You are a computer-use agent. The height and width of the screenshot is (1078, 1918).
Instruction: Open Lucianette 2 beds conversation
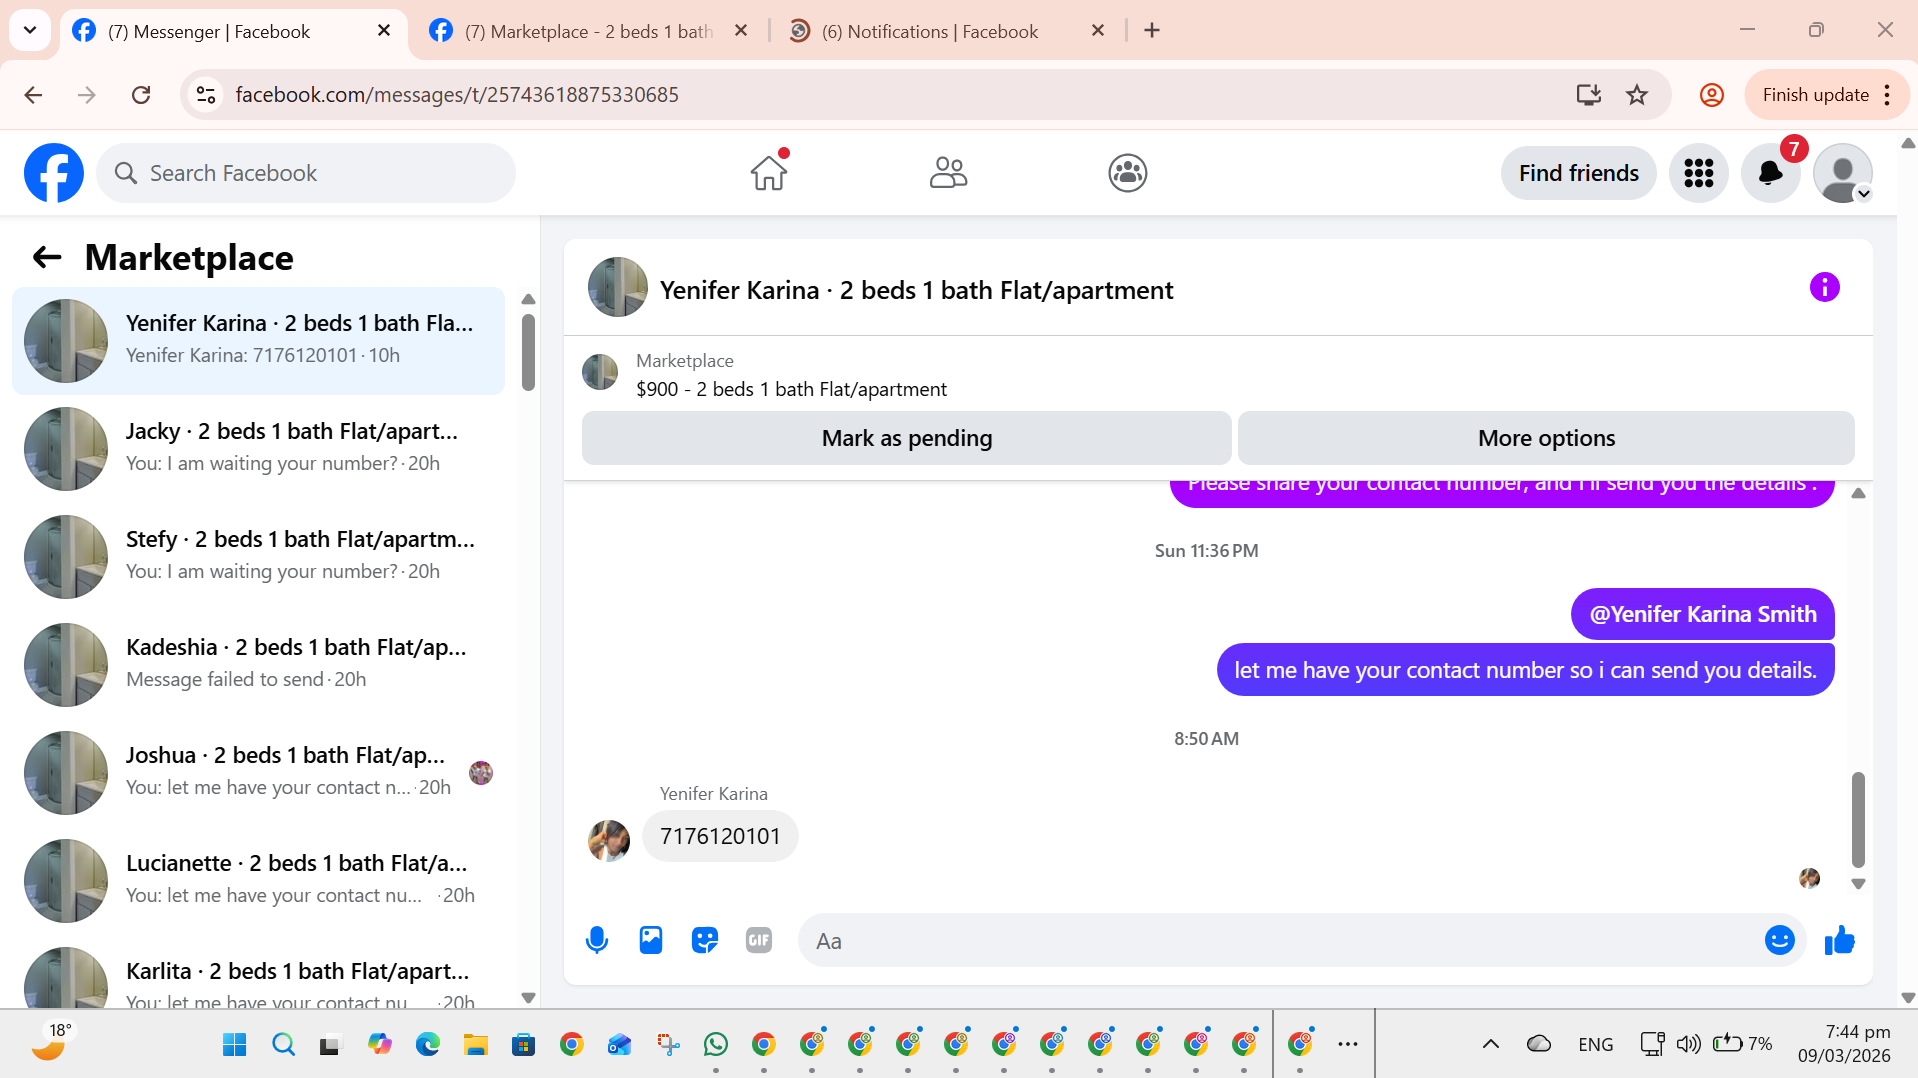point(259,880)
